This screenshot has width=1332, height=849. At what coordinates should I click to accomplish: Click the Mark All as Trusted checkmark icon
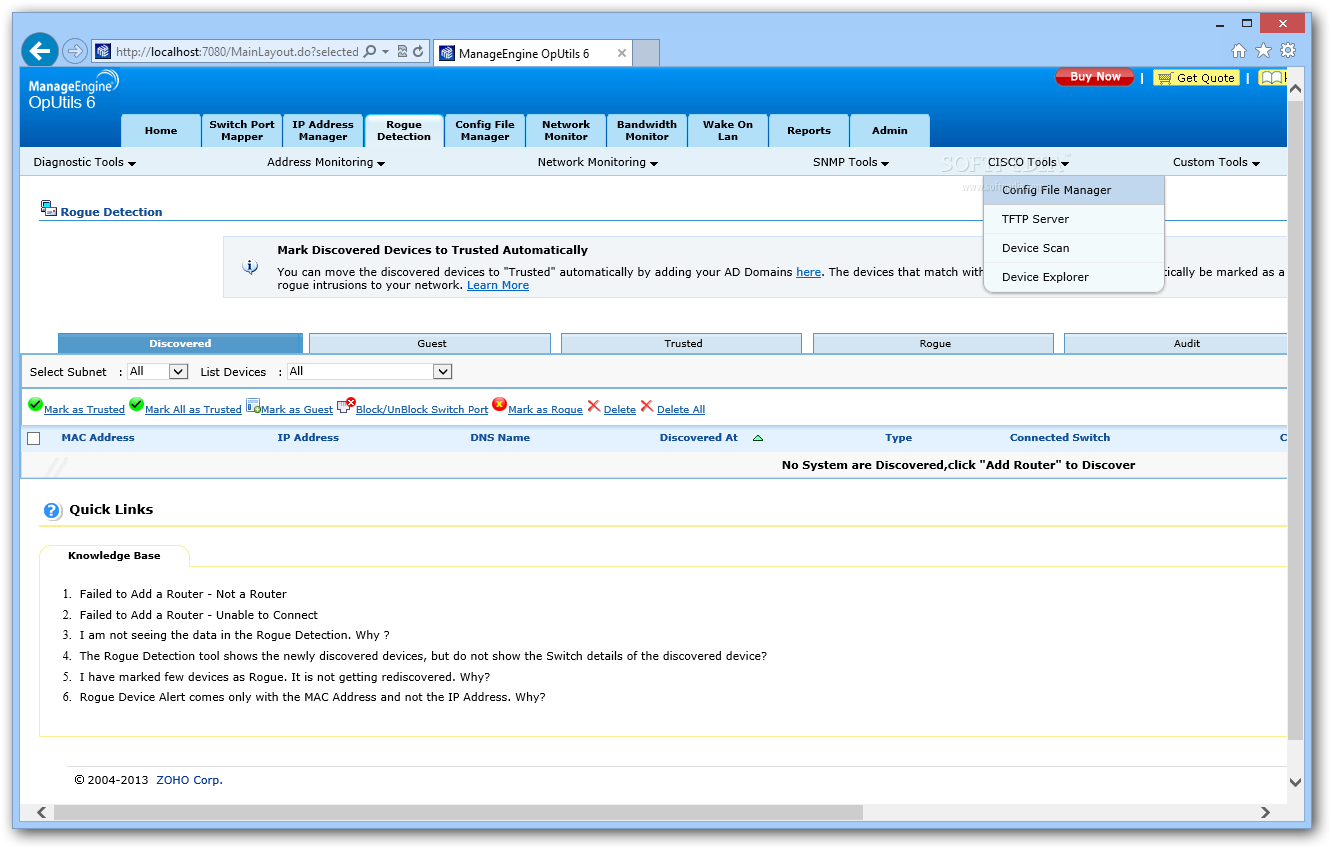tap(136, 405)
